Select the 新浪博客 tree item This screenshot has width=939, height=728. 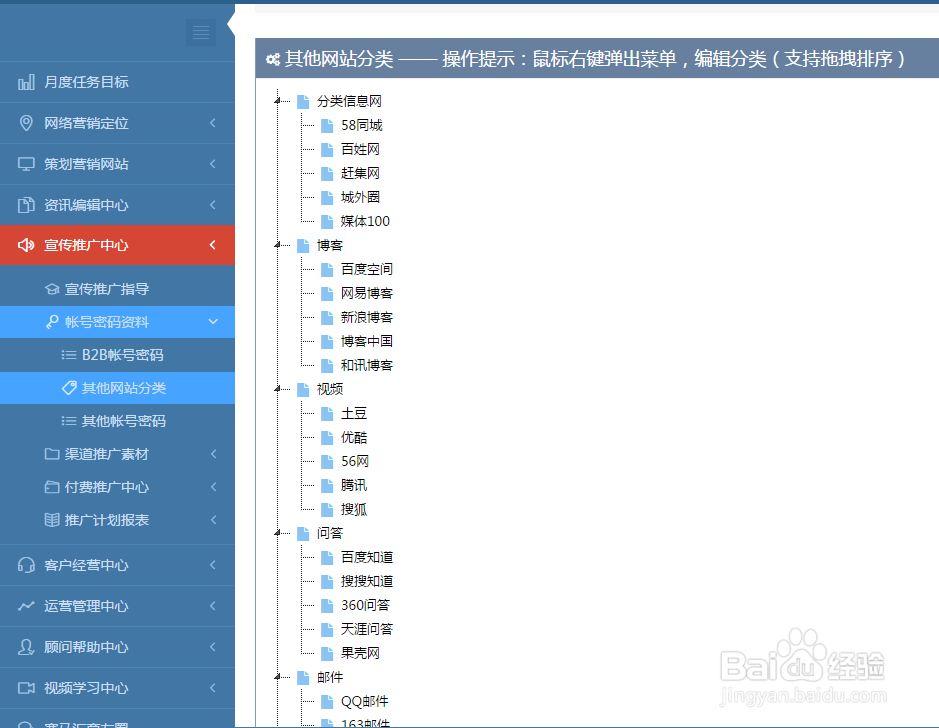366,317
